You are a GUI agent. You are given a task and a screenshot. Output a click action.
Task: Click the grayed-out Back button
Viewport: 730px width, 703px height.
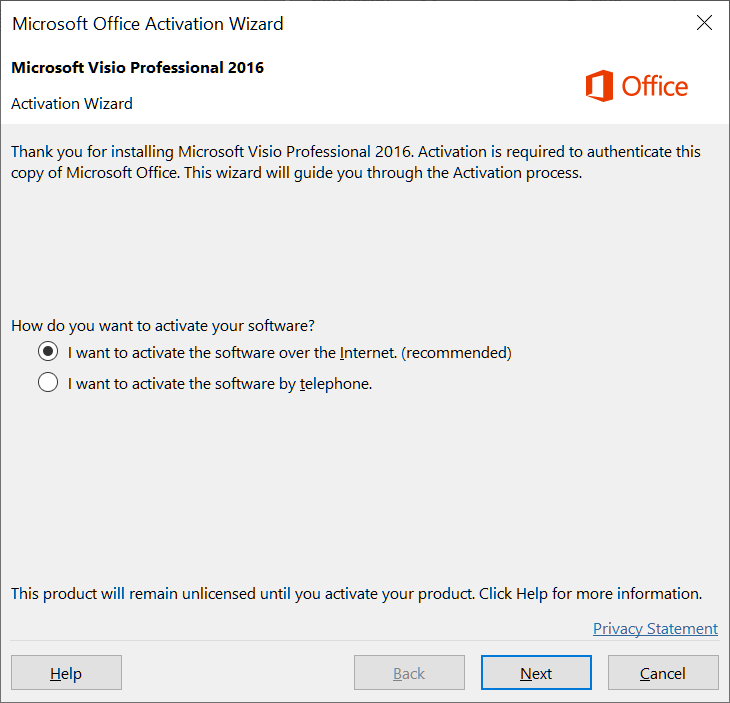tap(409, 673)
